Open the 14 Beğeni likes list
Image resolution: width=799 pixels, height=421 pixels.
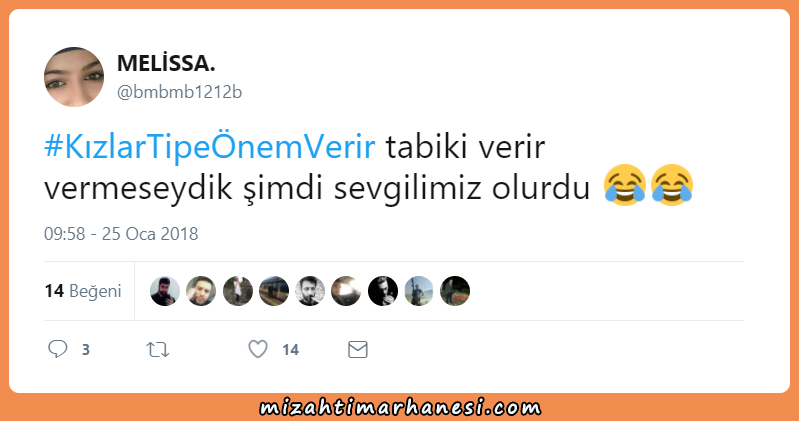coord(83,291)
